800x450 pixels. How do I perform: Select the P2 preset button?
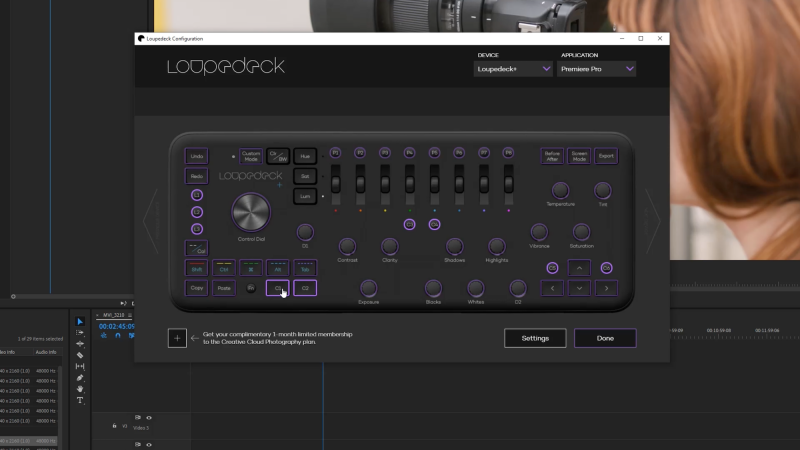pos(360,153)
